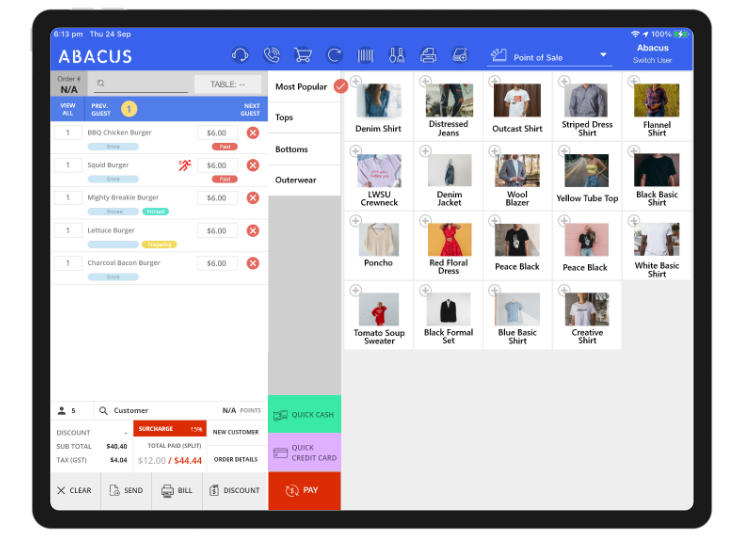The width and height of the screenshot is (745, 538).
Task: Select the Tops category
Action: click(x=304, y=117)
